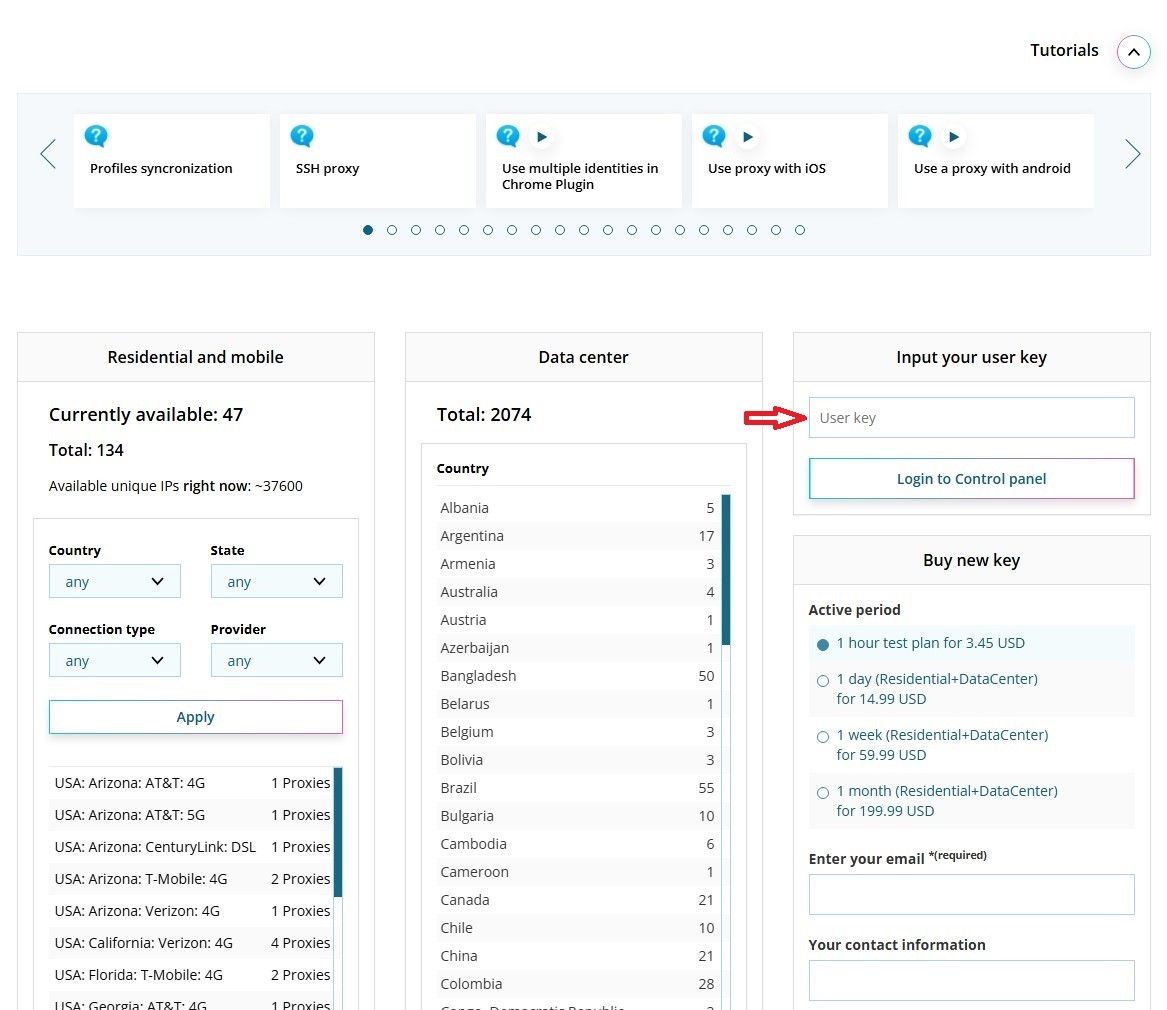The width and height of the screenshot is (1167, 1010).
Task: Select the 1 hour test plan option
Action: 823,644
